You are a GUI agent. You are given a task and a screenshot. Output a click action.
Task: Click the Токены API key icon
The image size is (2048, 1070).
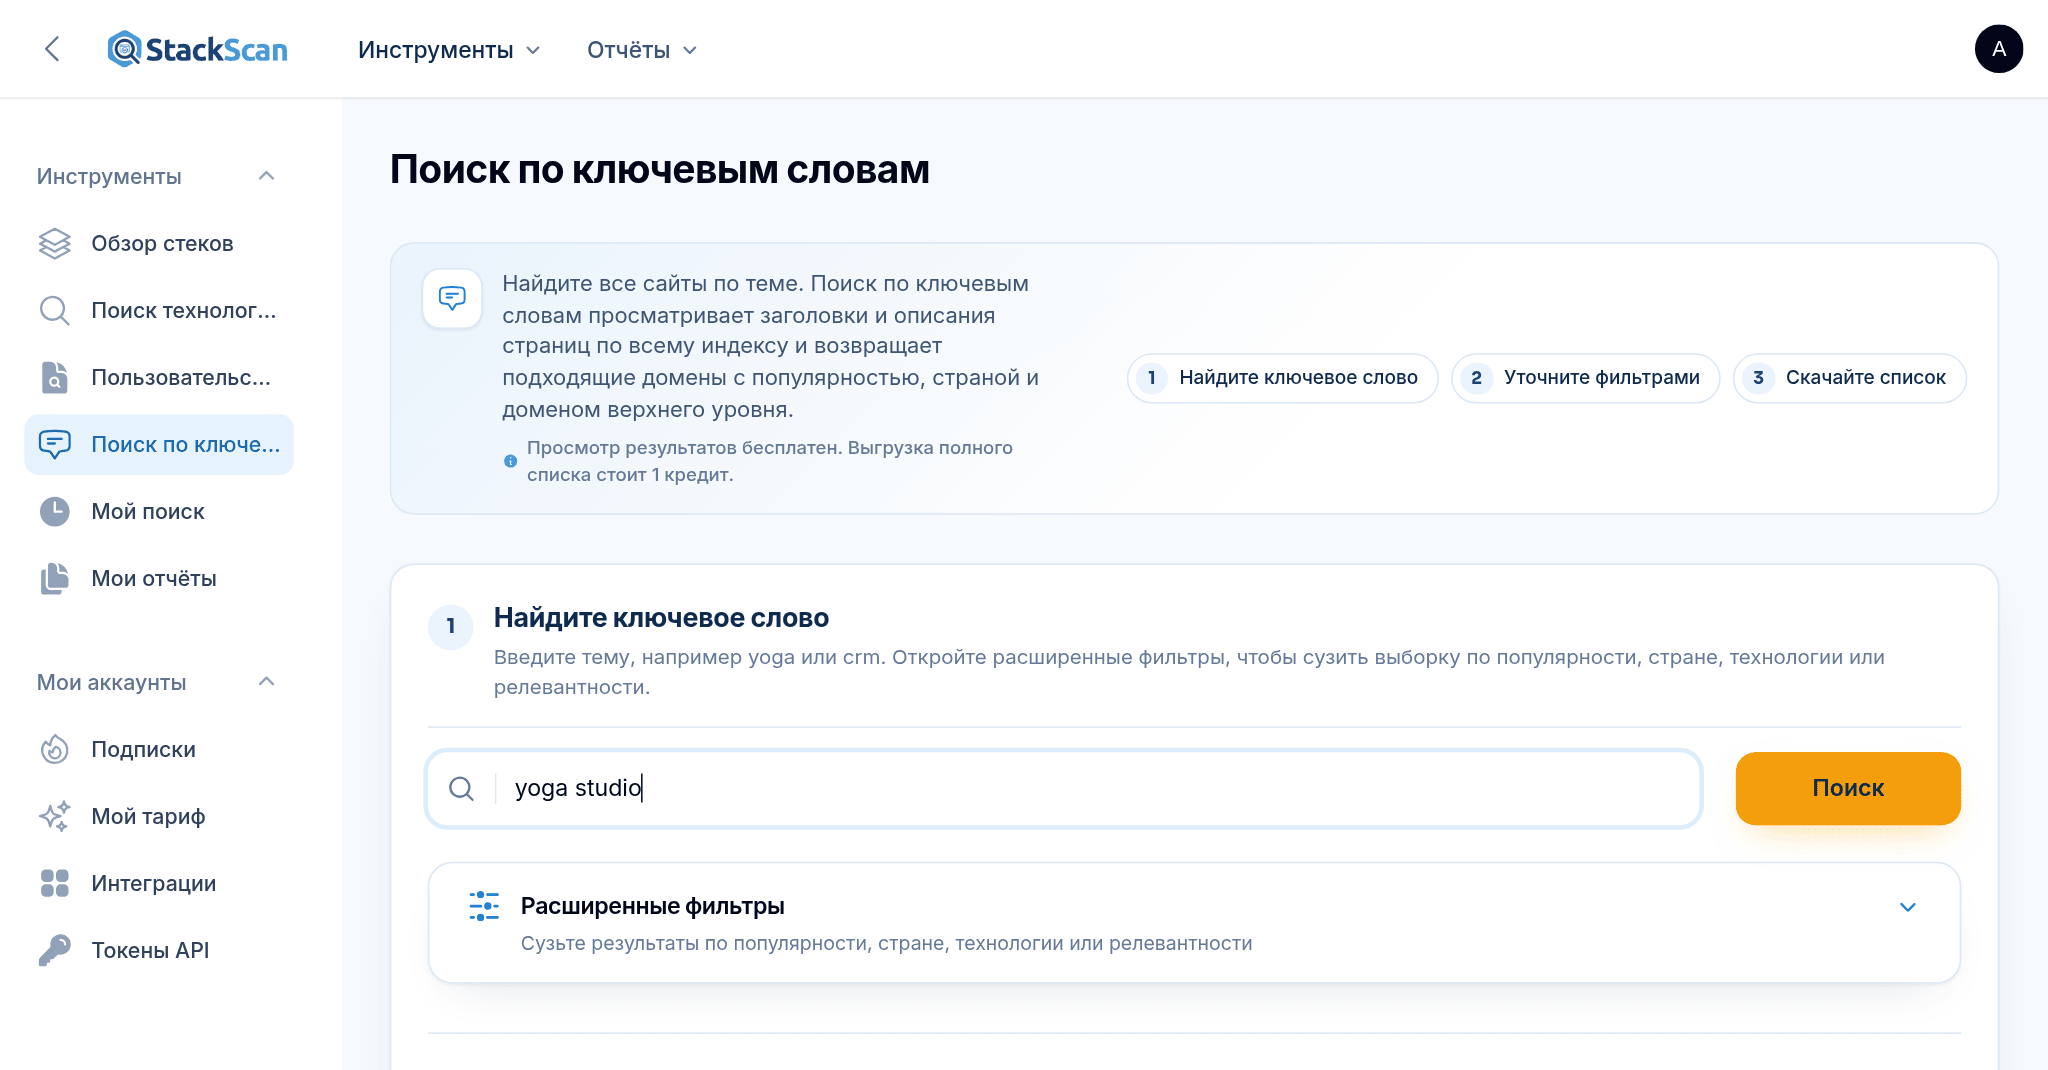[x=55, y=951]
